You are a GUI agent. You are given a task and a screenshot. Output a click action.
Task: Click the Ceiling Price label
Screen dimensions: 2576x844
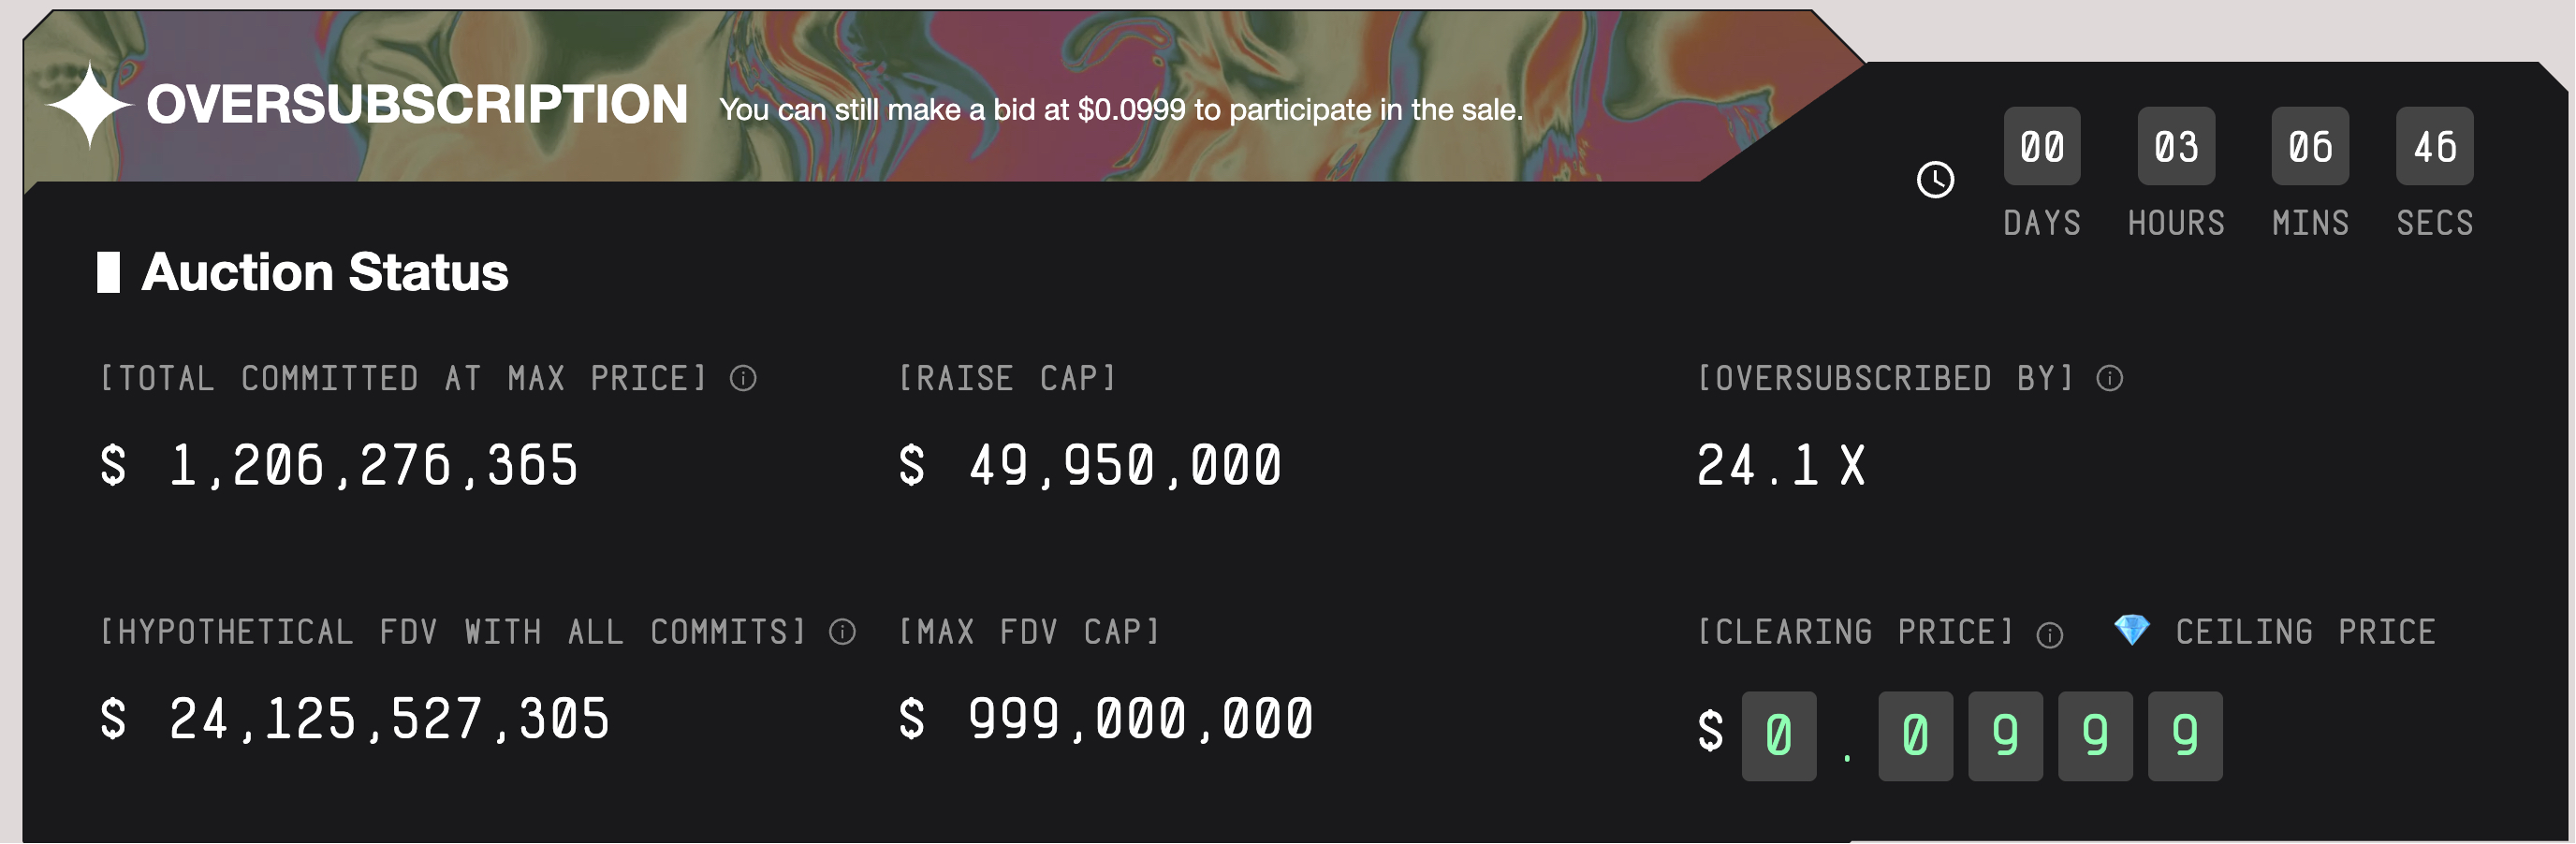[2305, 632]
